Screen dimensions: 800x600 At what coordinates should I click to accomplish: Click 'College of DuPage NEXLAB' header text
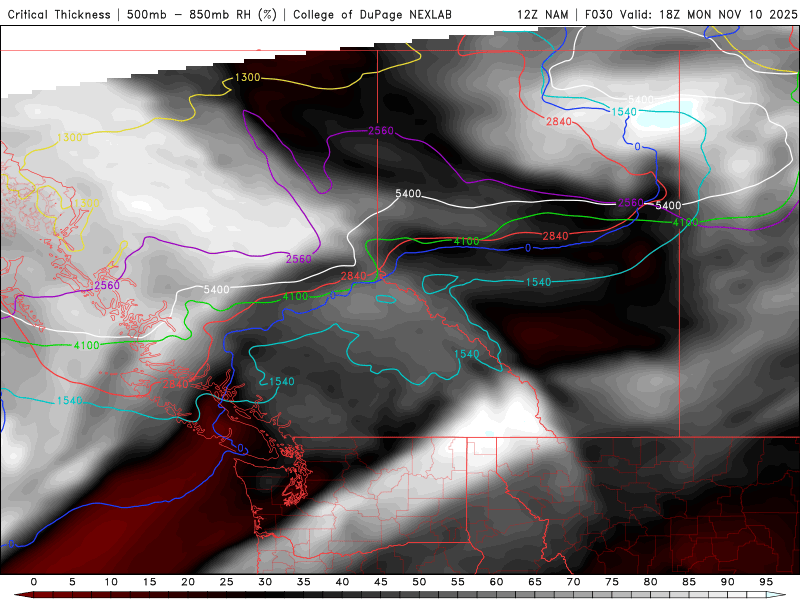click(372, 14)
